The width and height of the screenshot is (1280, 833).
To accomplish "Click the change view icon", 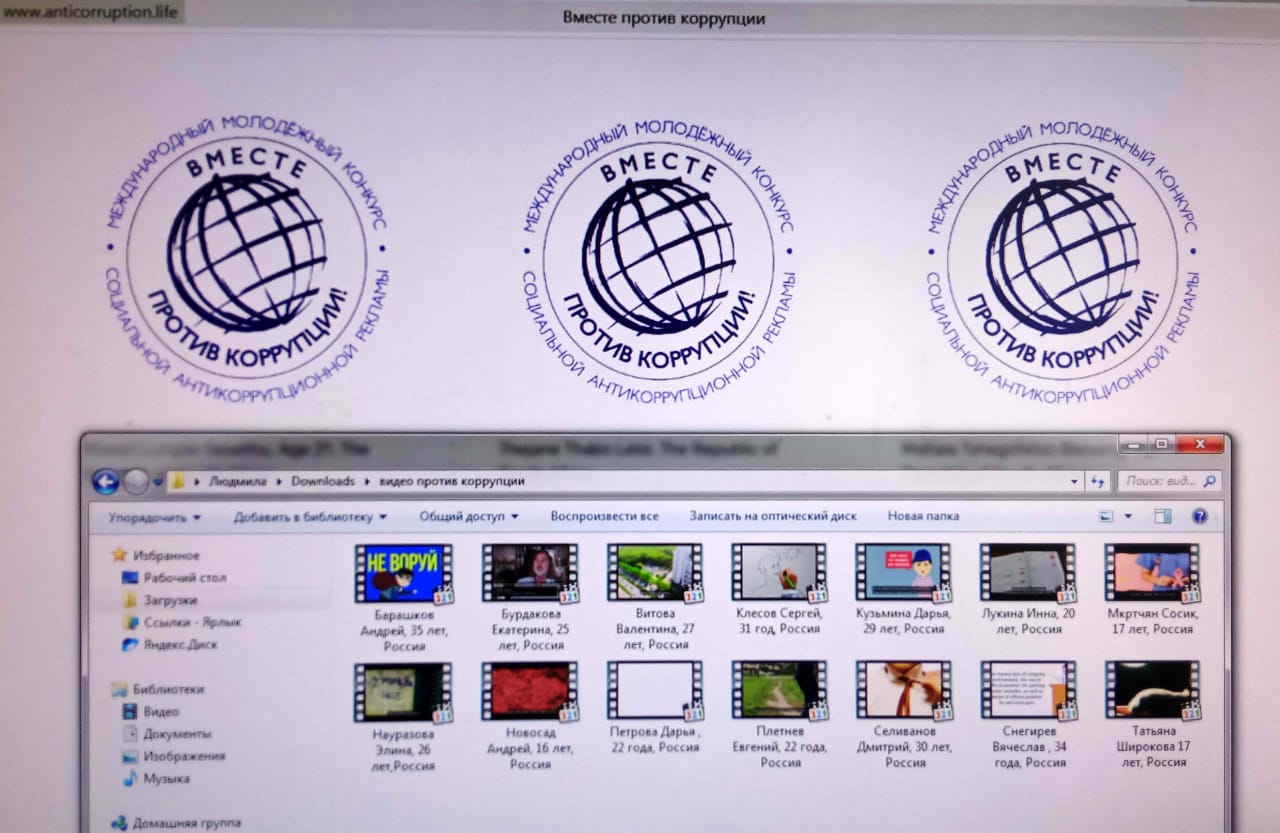I will click(1107, 517).
